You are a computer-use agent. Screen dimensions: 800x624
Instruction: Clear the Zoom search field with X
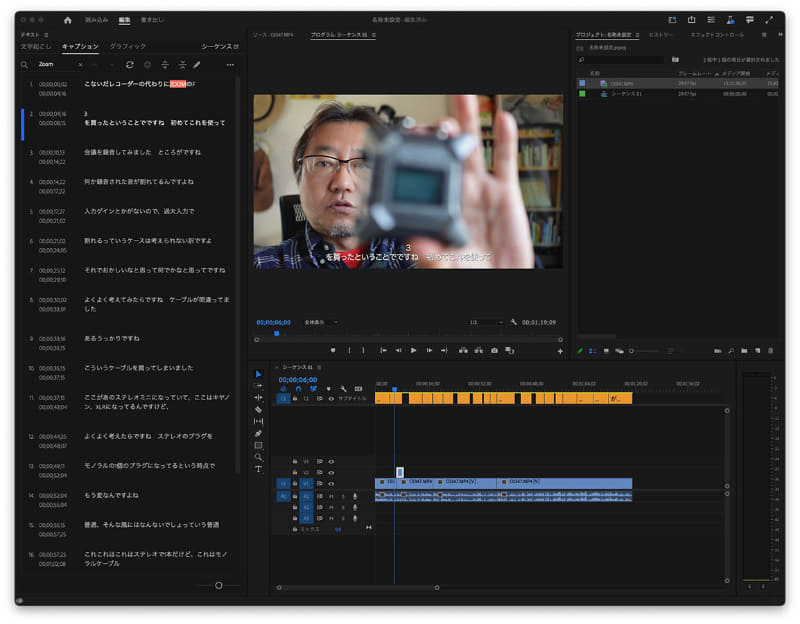point(80,65)
